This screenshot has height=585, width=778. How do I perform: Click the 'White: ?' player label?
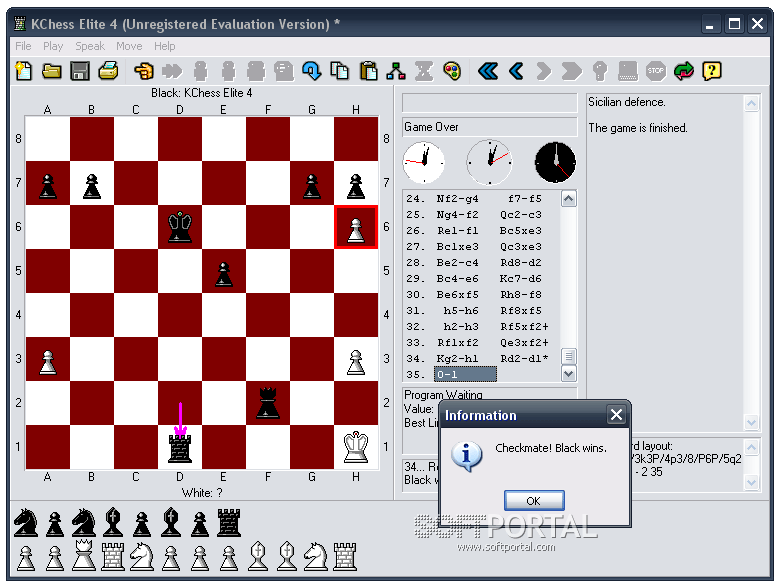[202, 493]
